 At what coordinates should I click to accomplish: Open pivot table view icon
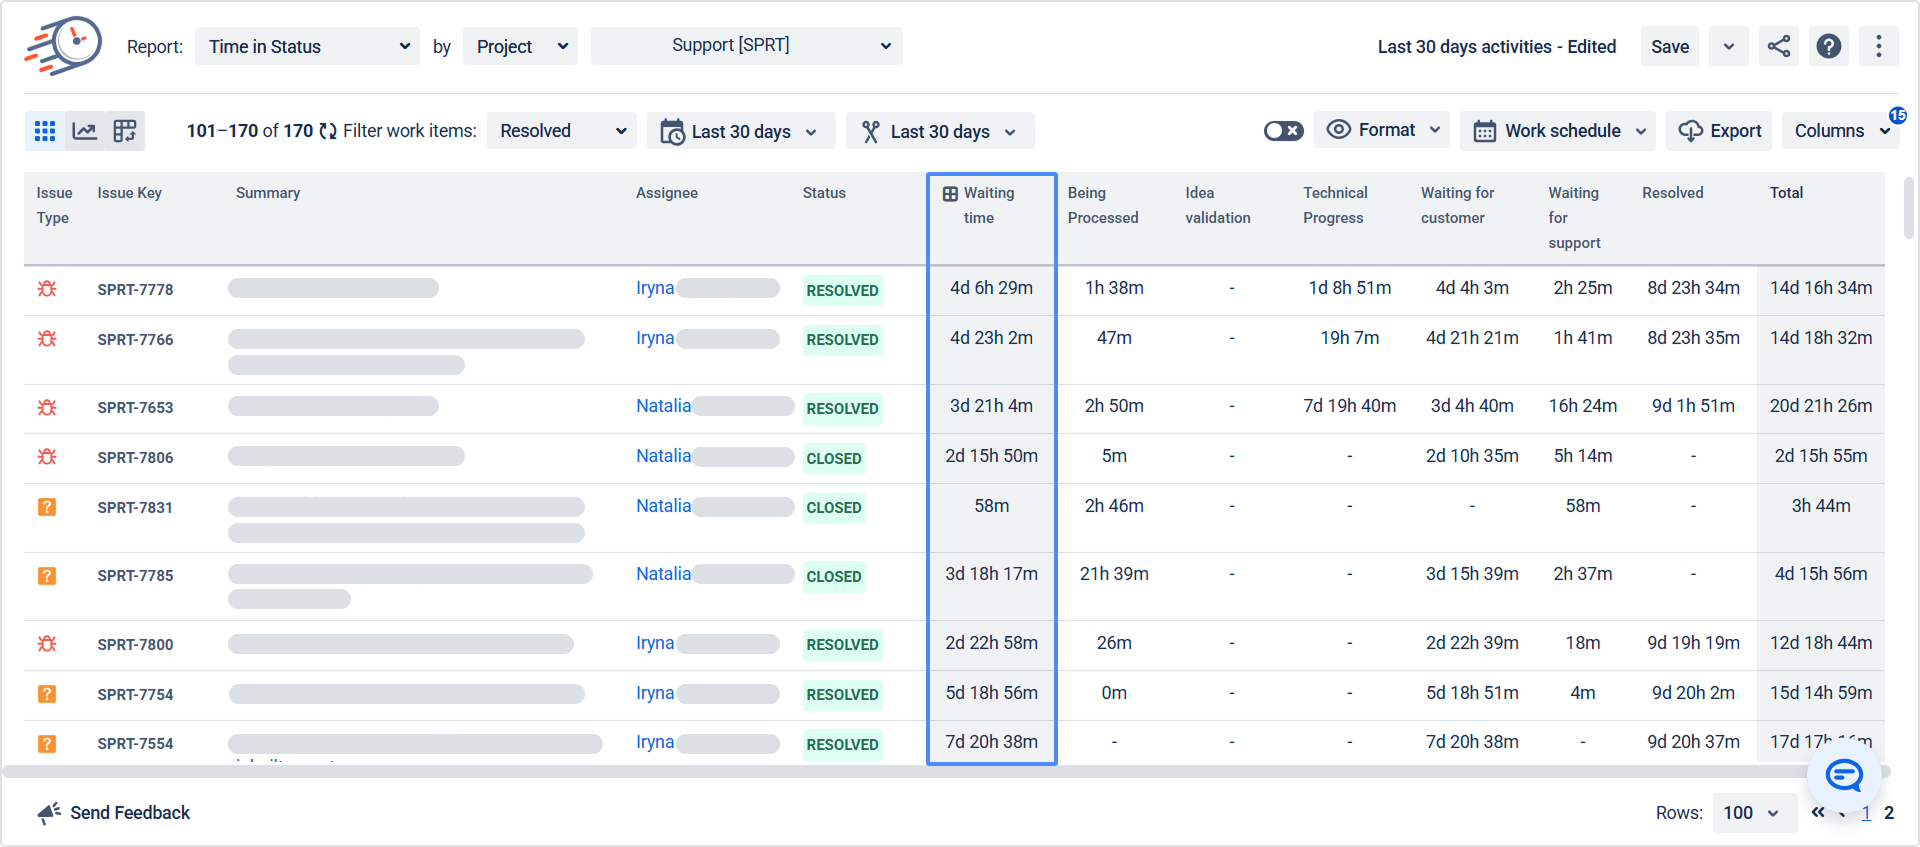coord(125,131)
